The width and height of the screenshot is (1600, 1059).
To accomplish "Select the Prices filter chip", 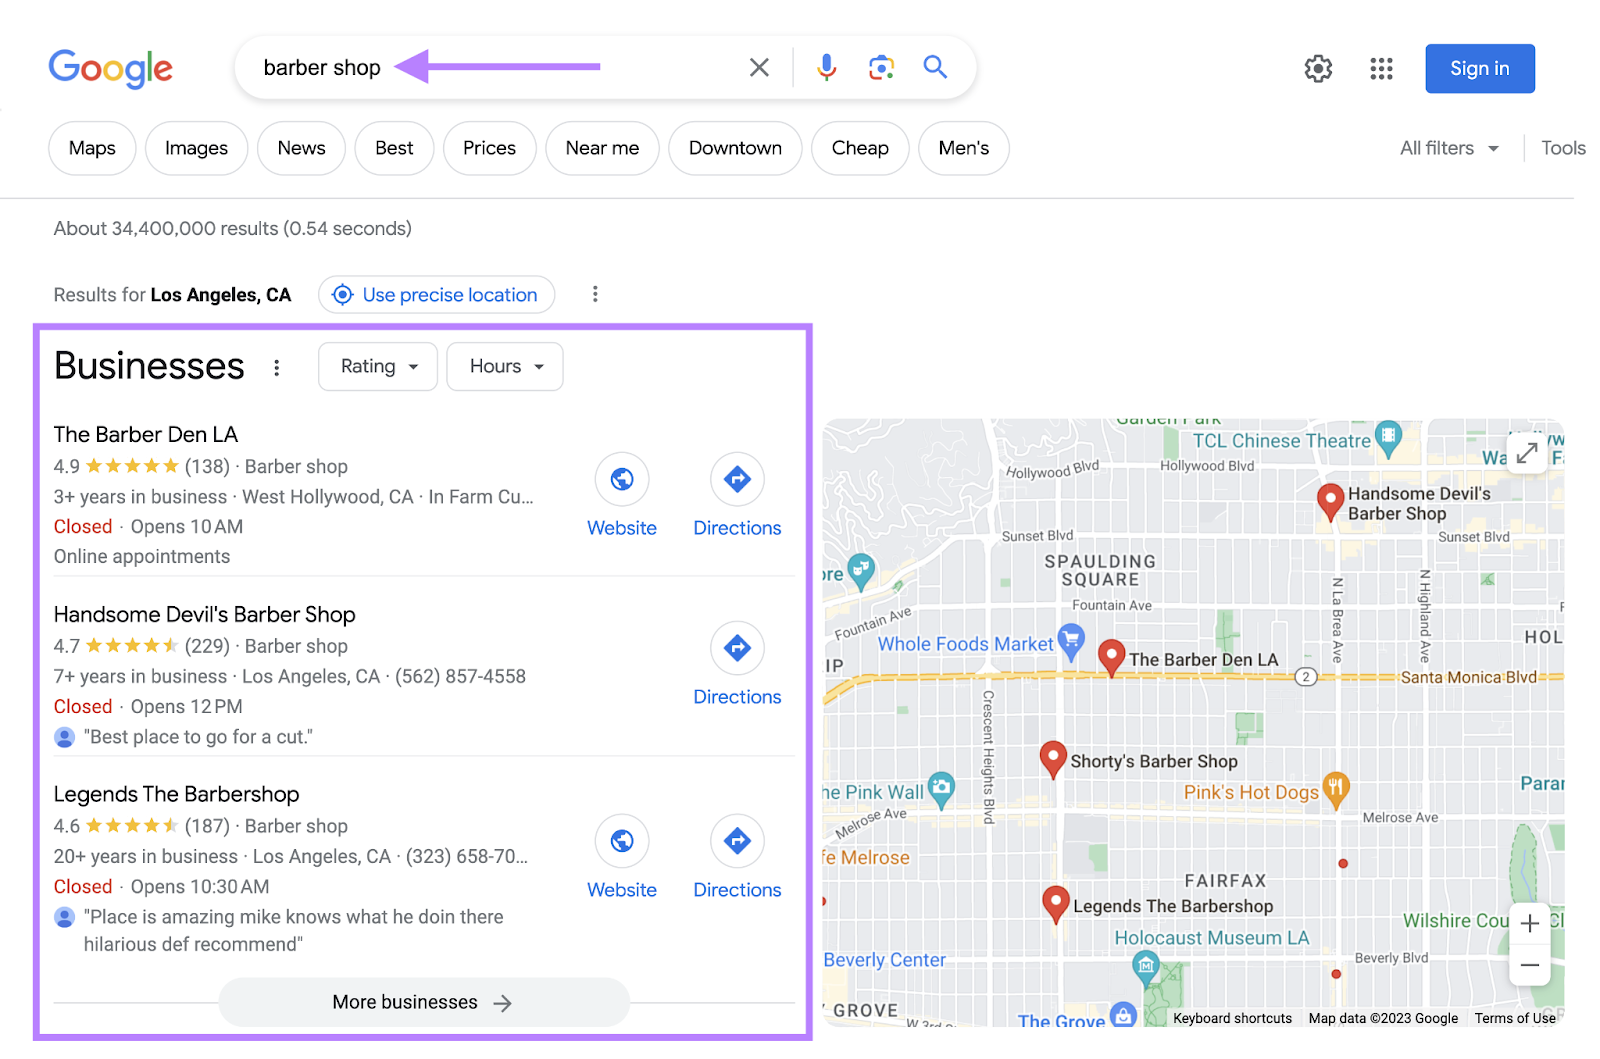I will click(489, 148).
